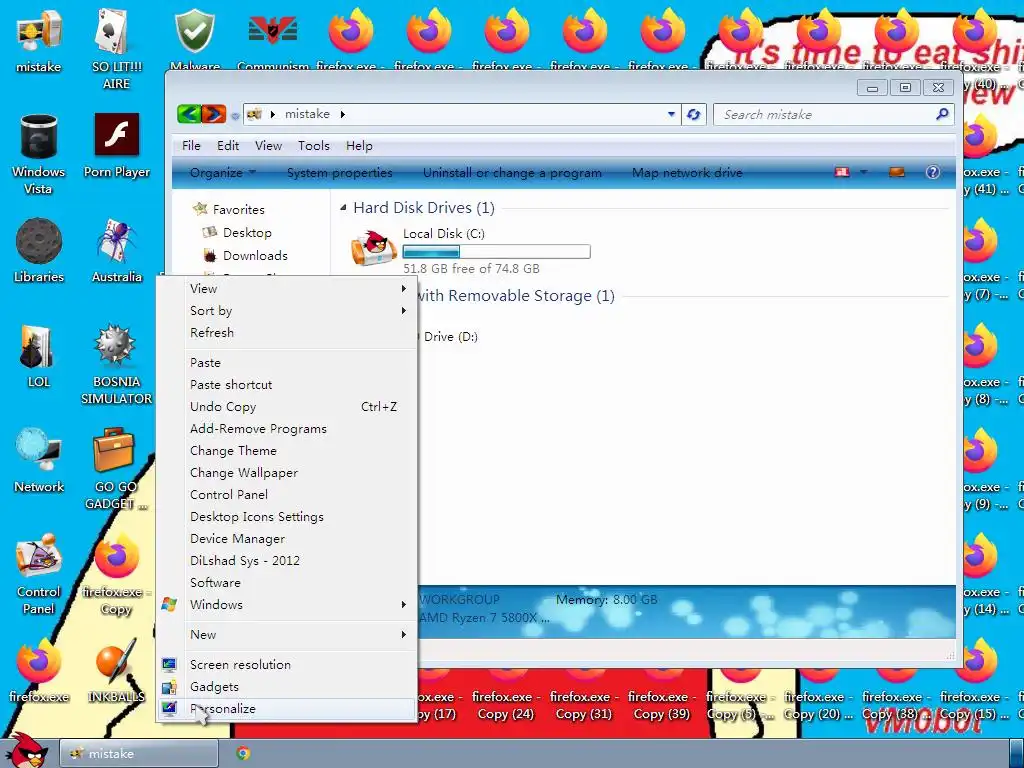The image size is (1024, 768).
Task: Expand the address bar history dropdown
Action: [671, 114]
